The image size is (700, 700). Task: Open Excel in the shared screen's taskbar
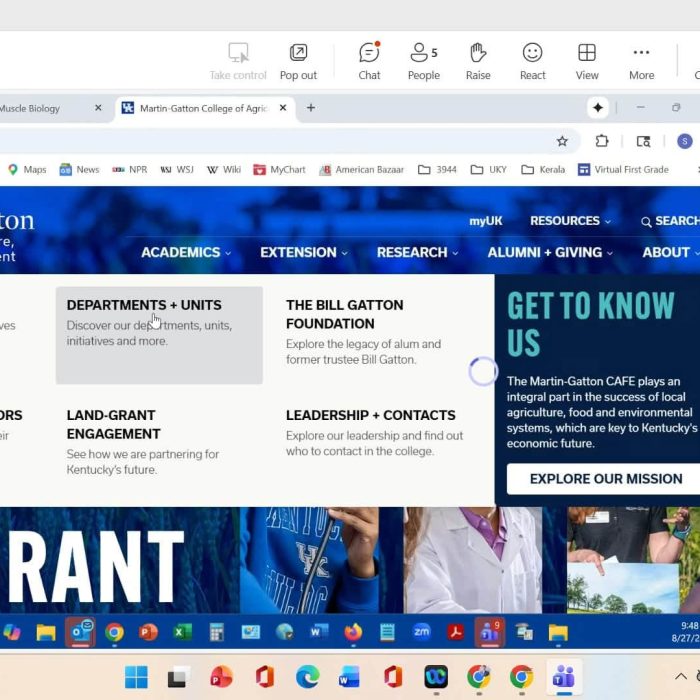pyautogui.click(x=183, y=633)
